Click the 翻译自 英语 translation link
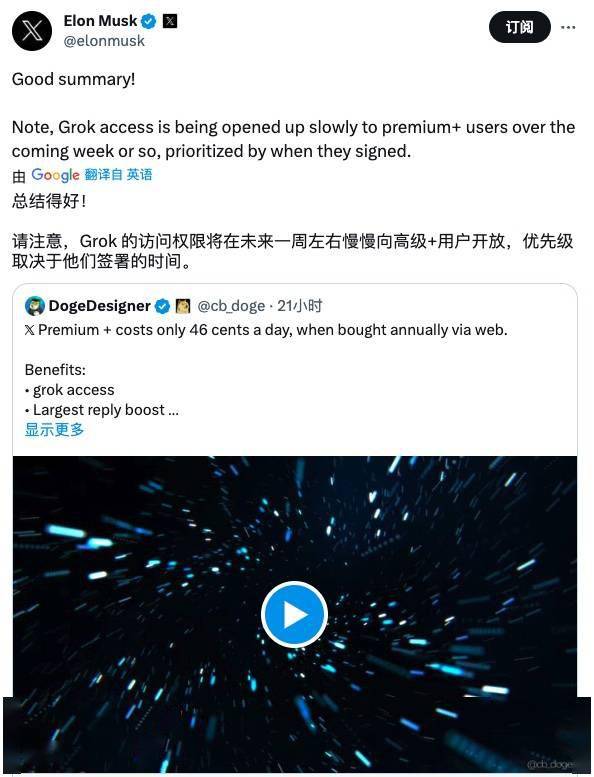The width and height of the screenshot is (594, 777). (118, 174)
